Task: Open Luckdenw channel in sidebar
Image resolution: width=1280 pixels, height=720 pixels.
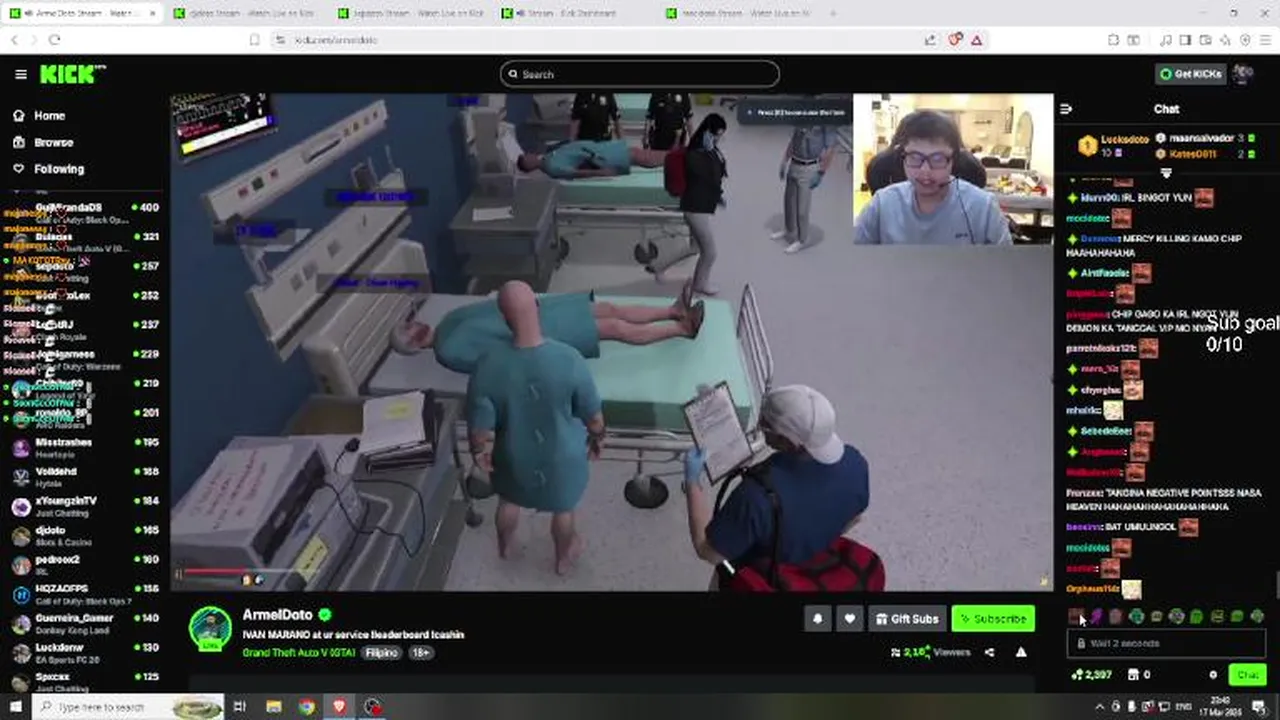Action: tap(84, 652)
